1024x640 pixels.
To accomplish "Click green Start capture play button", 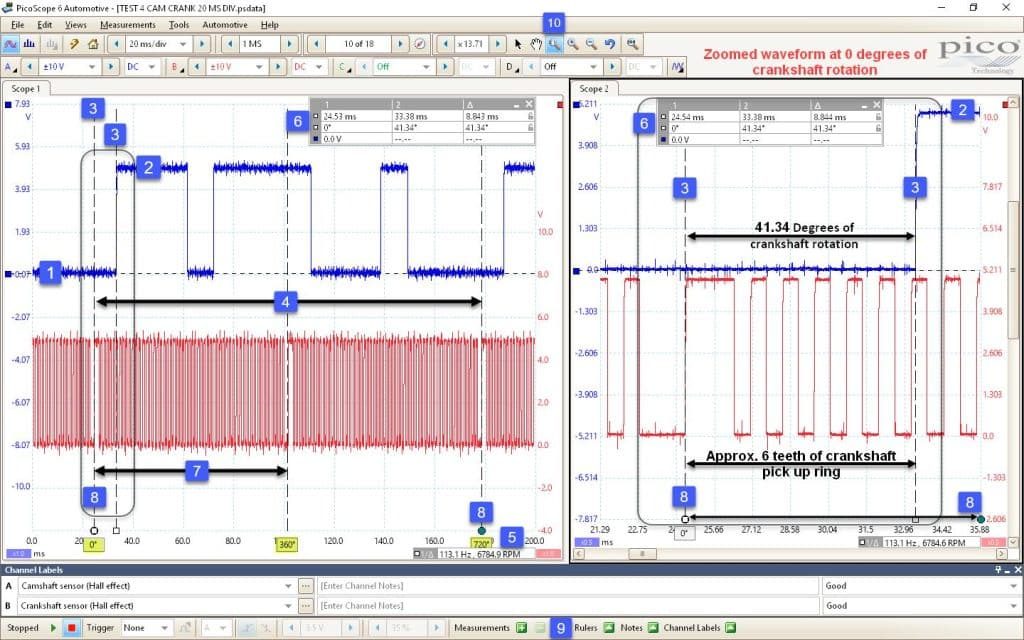I will click(x=53, y=628).
